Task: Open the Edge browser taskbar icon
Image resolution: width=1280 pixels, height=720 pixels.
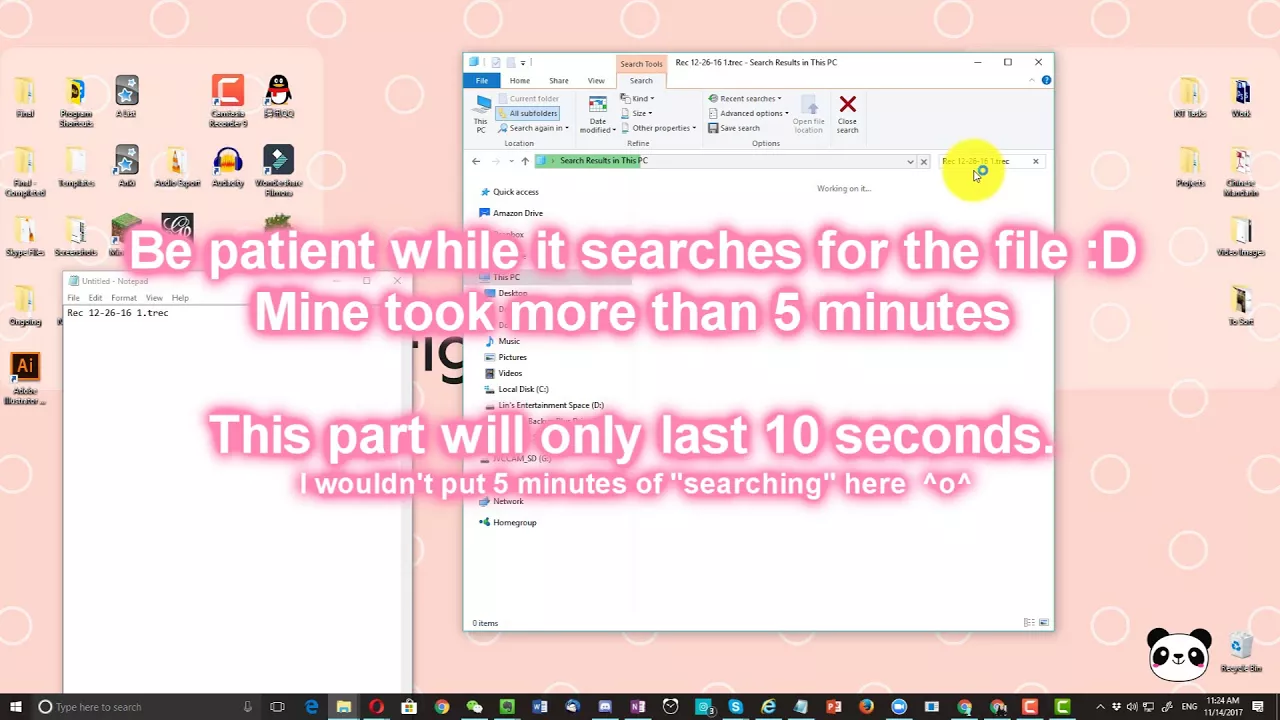Action: click(312, 707)
